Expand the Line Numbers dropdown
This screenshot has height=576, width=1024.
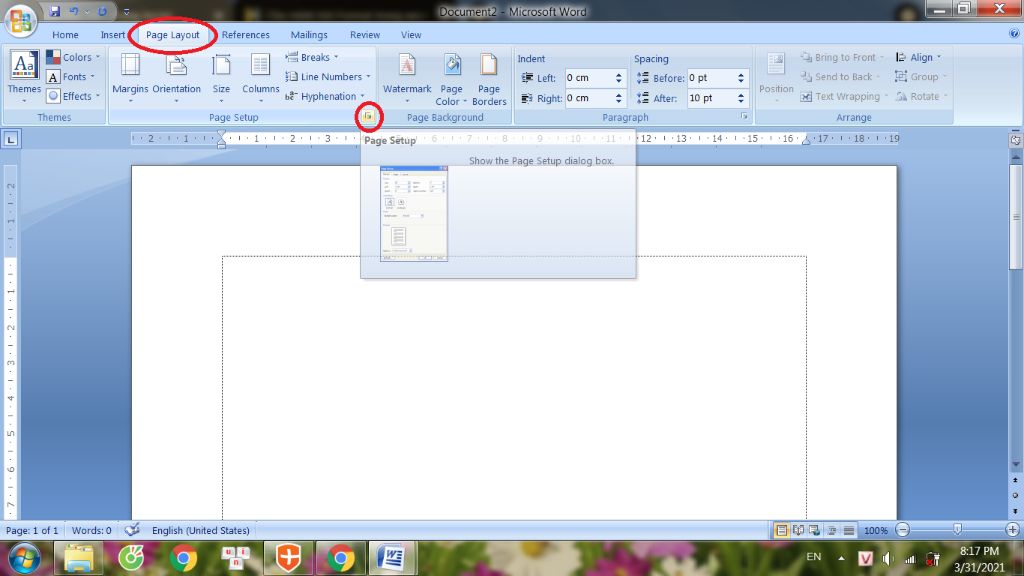328,76
